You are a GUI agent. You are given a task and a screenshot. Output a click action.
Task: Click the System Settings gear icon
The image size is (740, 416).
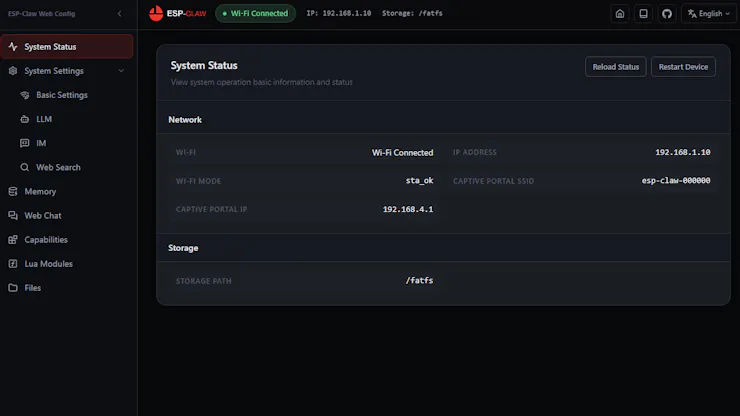pyautogui.click(x=13, y=71)
